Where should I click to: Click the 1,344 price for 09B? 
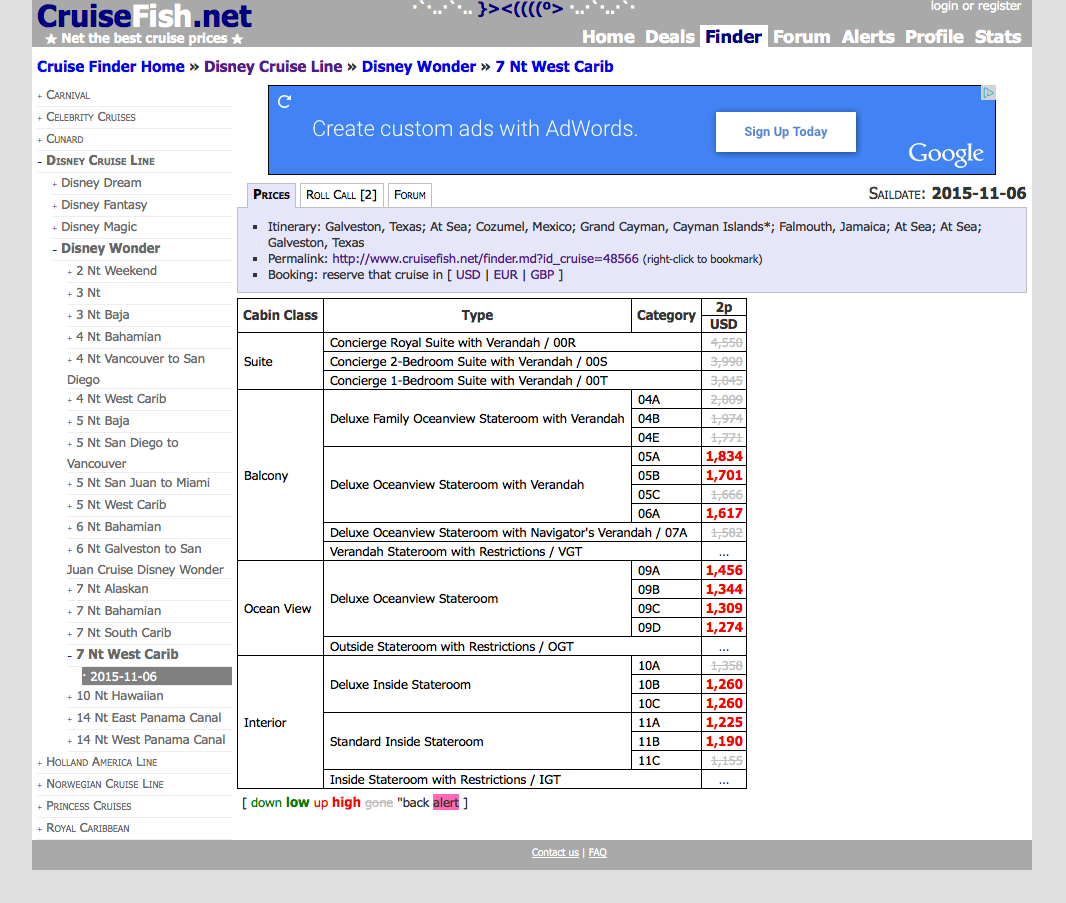(724, 590)
